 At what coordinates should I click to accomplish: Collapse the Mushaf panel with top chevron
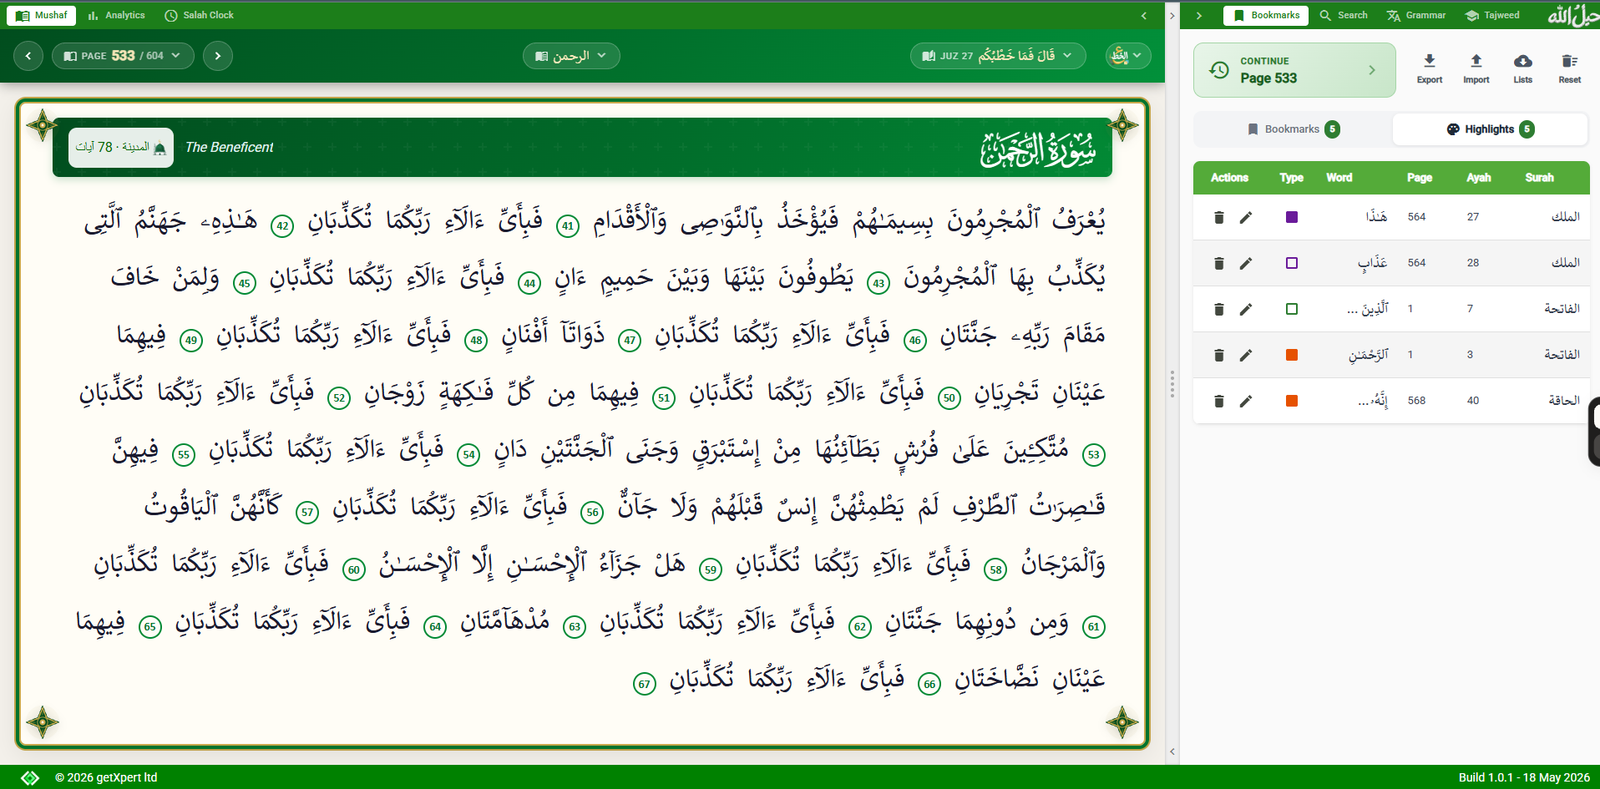click(1144, 15)
